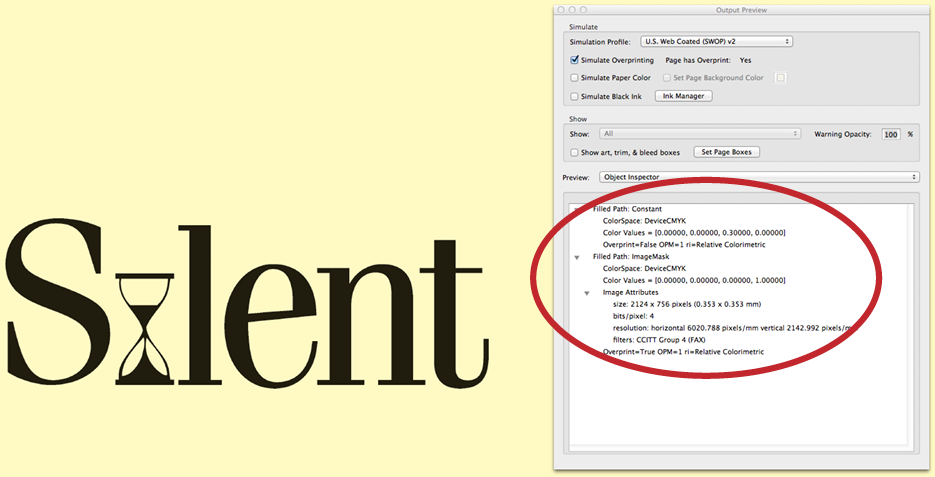
Task: Click the Set Page Boxes button
Action: click(726, 152)
